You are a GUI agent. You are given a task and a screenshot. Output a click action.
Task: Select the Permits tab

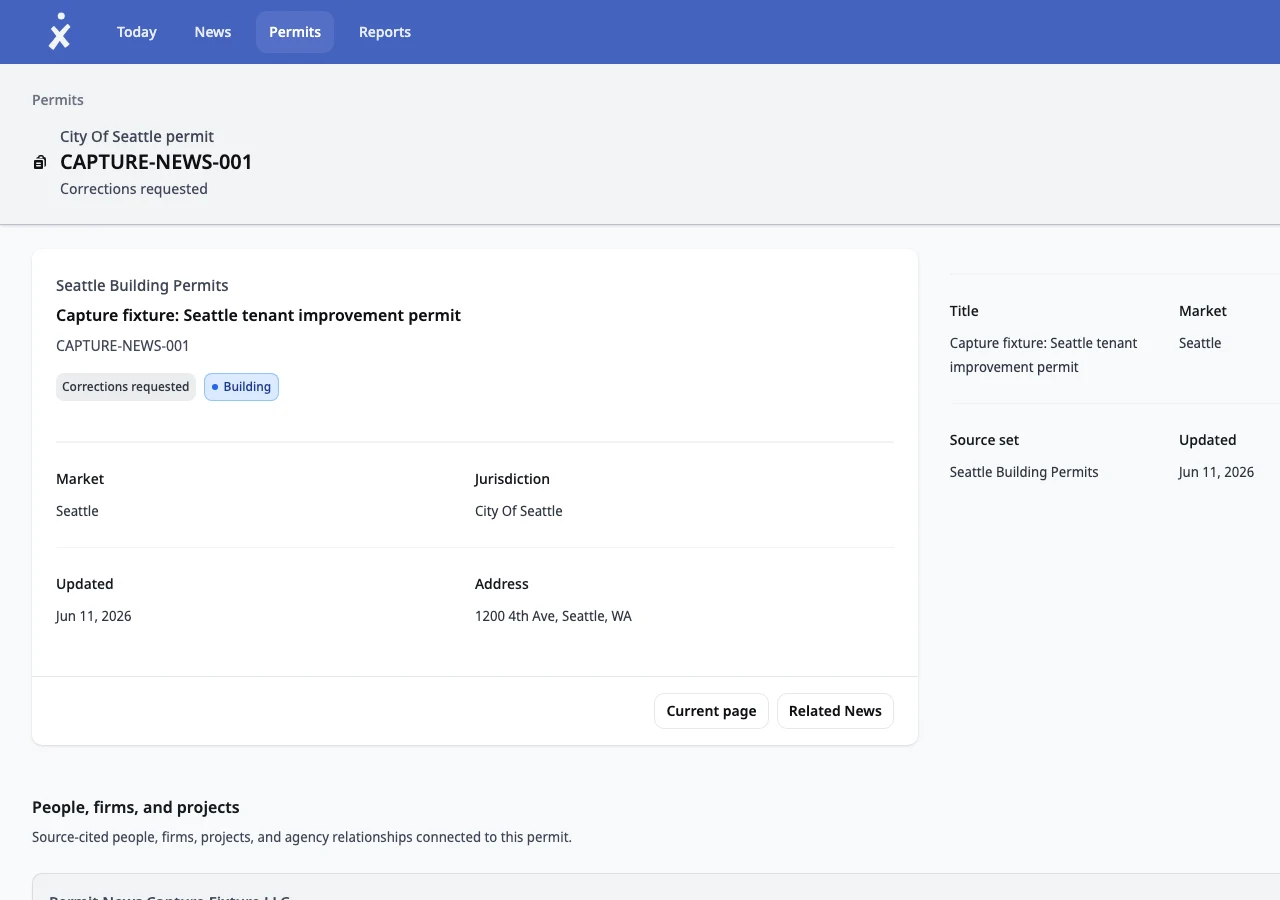pyautogui.click(x=295, y=32)
